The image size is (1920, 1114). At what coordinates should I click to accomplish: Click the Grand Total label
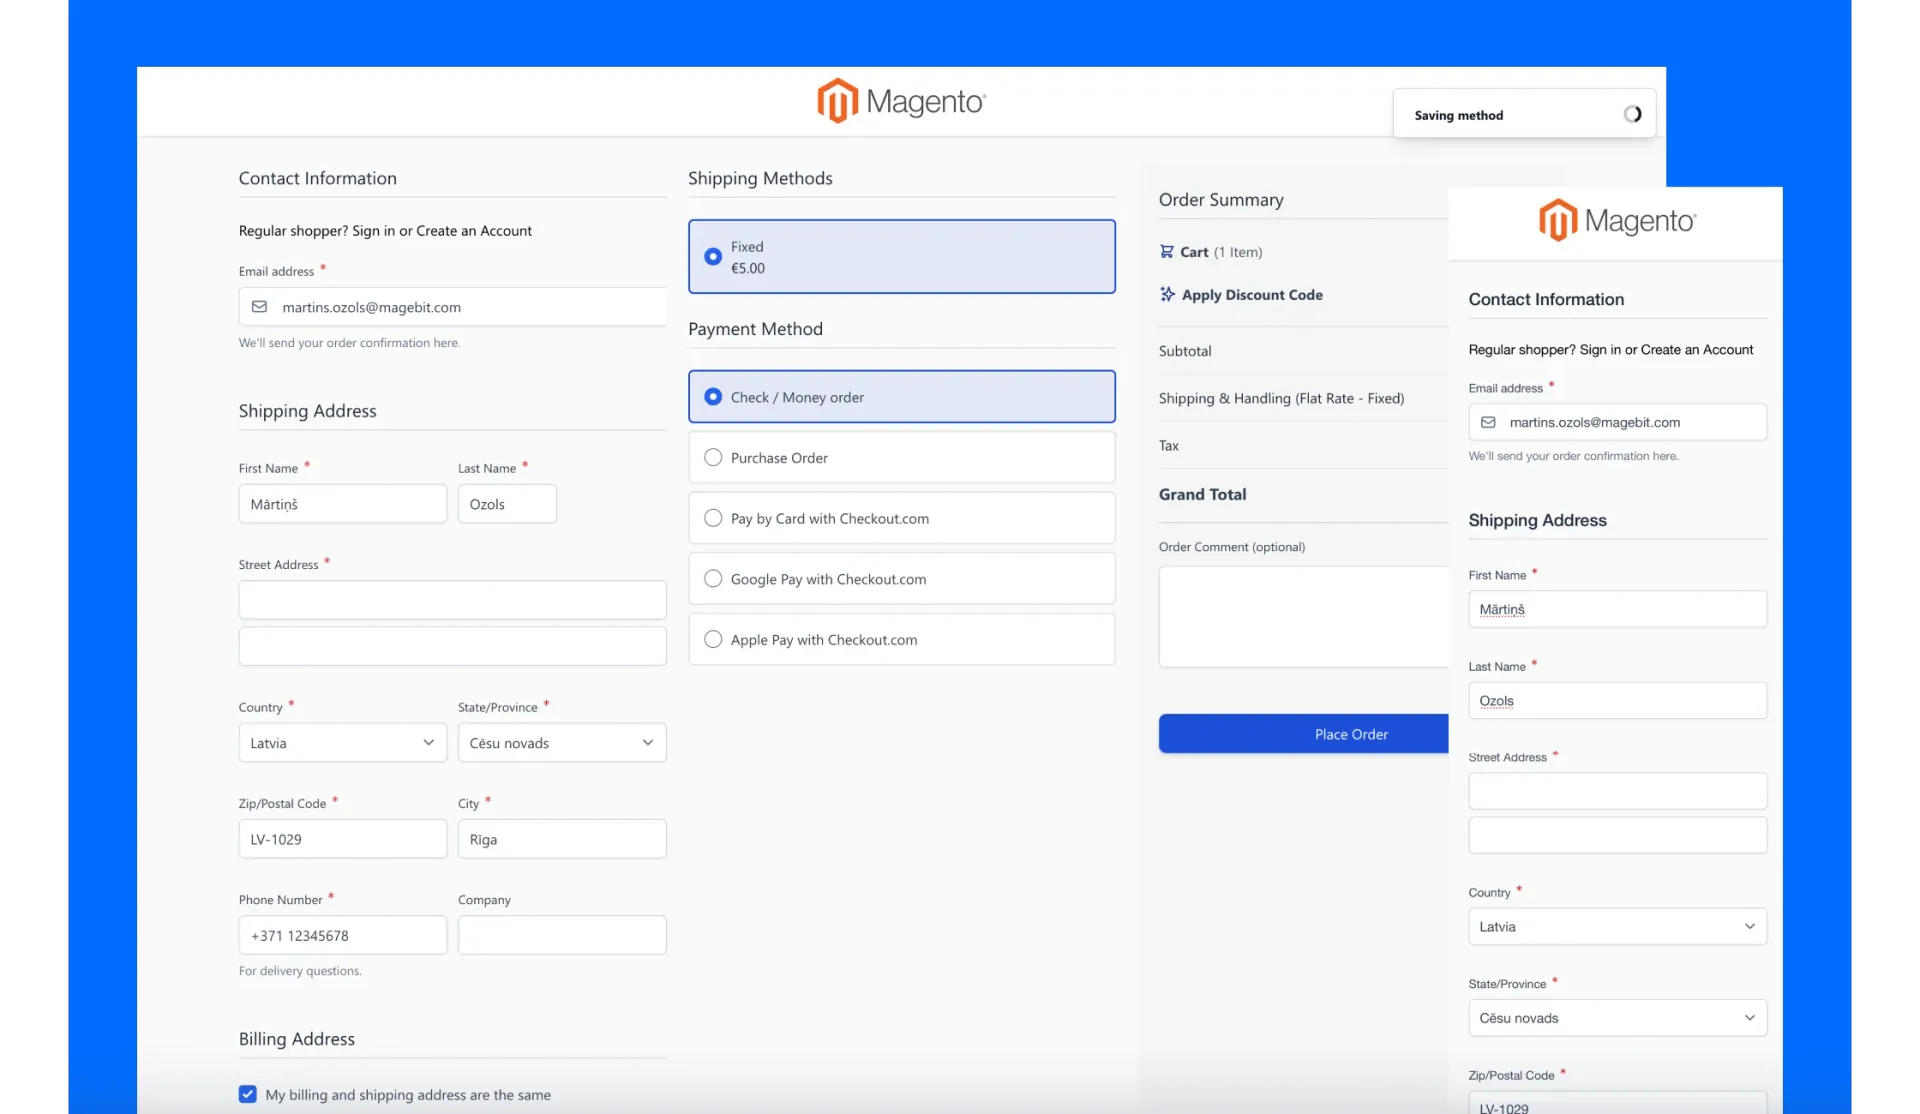[x=1202, y=494]
